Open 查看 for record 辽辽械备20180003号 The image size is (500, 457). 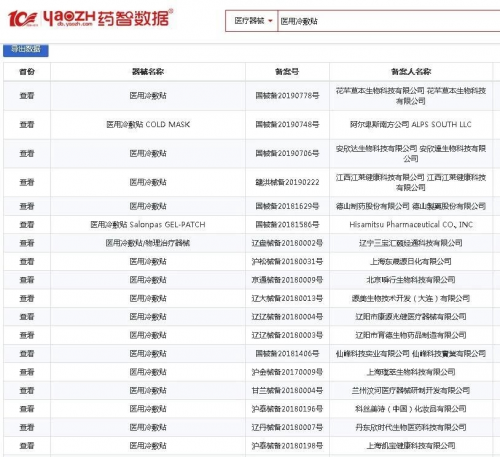[27, 335]
